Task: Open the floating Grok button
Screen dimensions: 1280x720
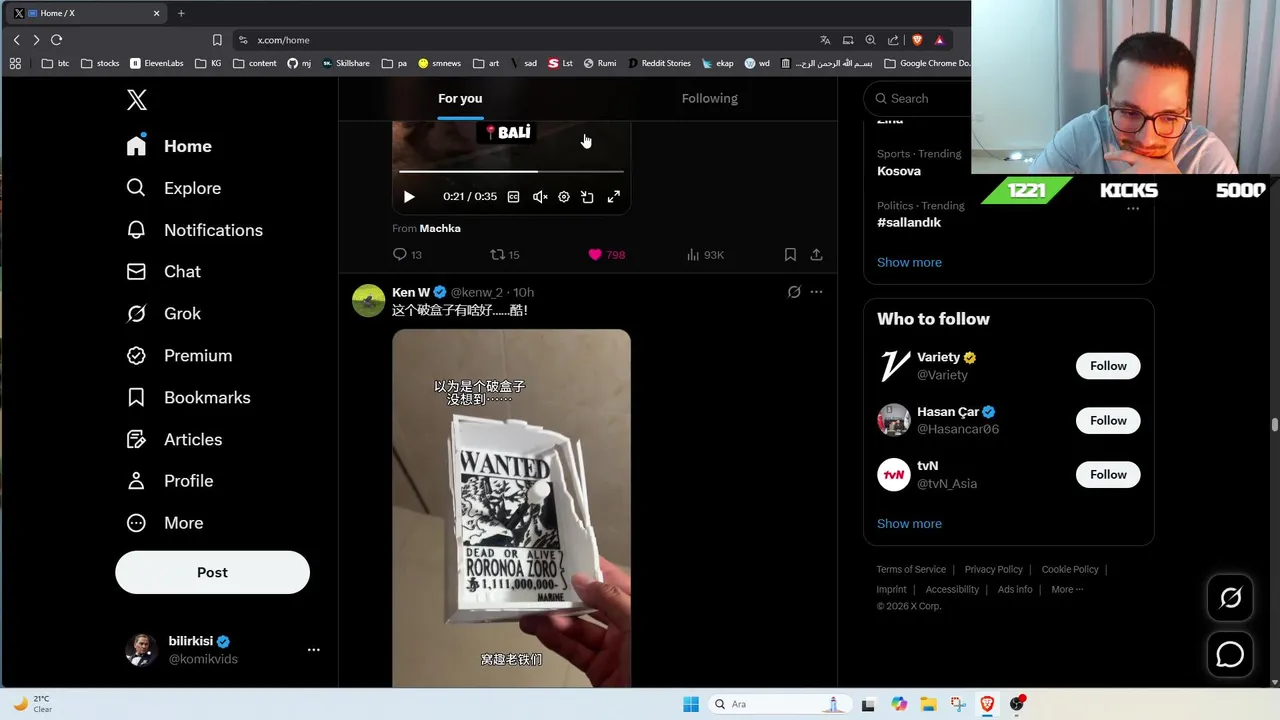Action: [1230, 598]
